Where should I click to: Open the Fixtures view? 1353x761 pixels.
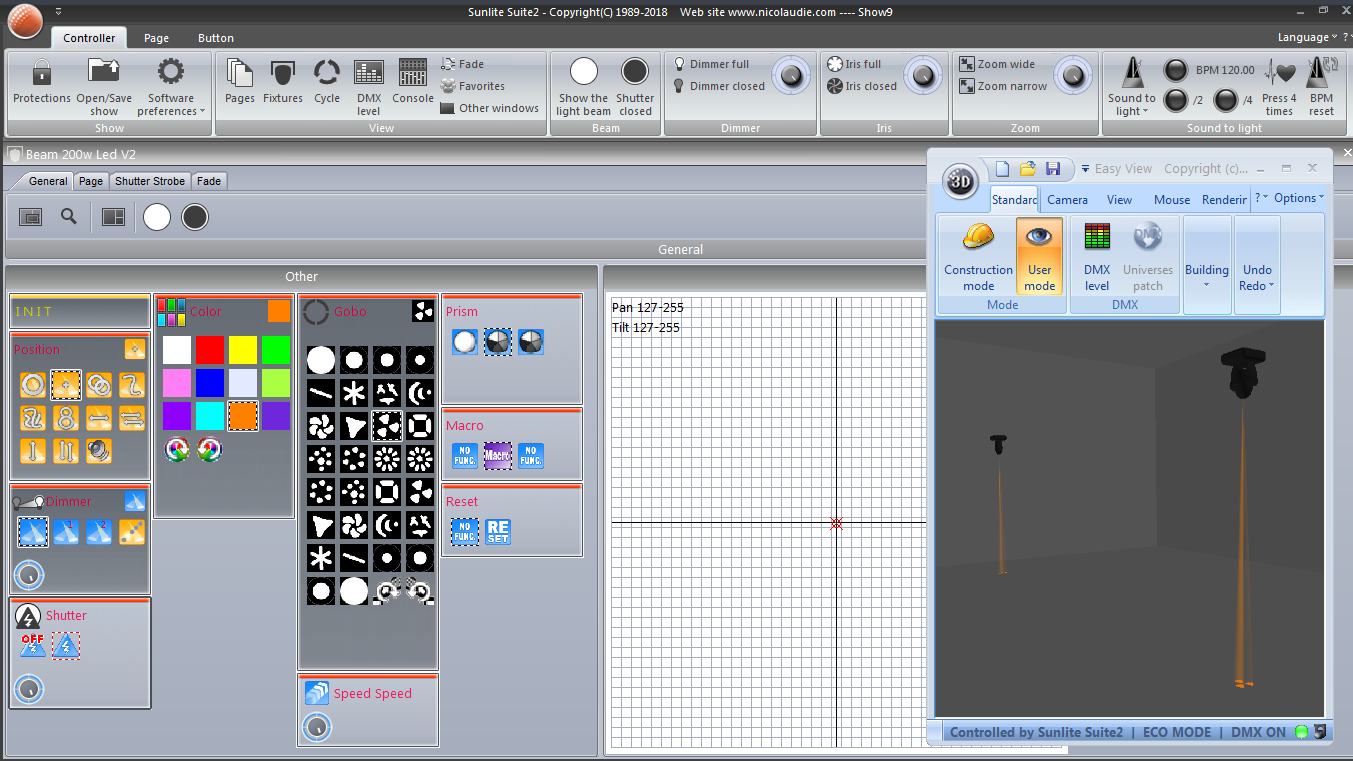(283, 82)
